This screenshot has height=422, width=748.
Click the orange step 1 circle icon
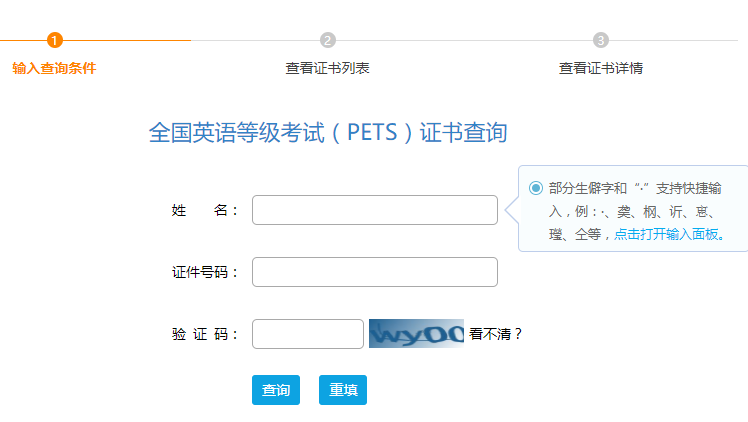click(55, 40)
